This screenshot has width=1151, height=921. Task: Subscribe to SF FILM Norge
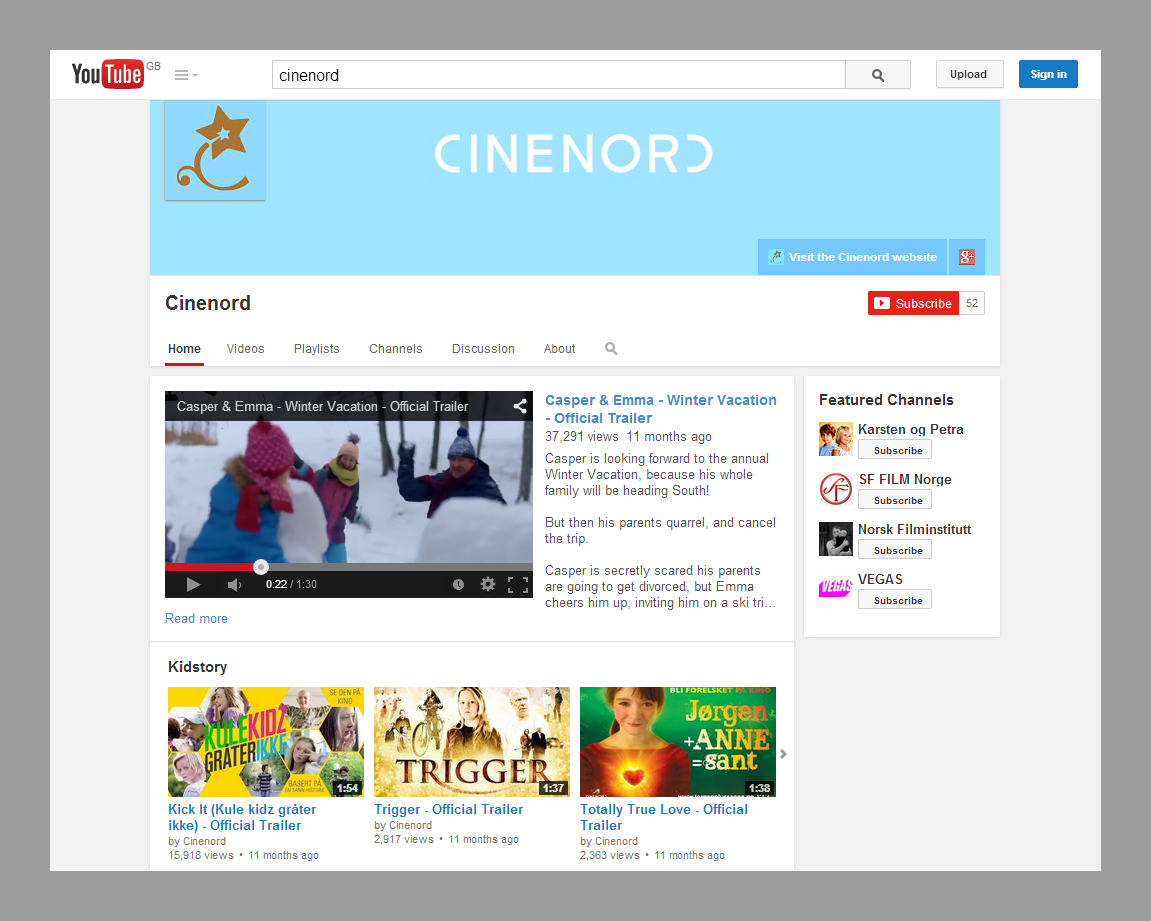coord(895,500)
